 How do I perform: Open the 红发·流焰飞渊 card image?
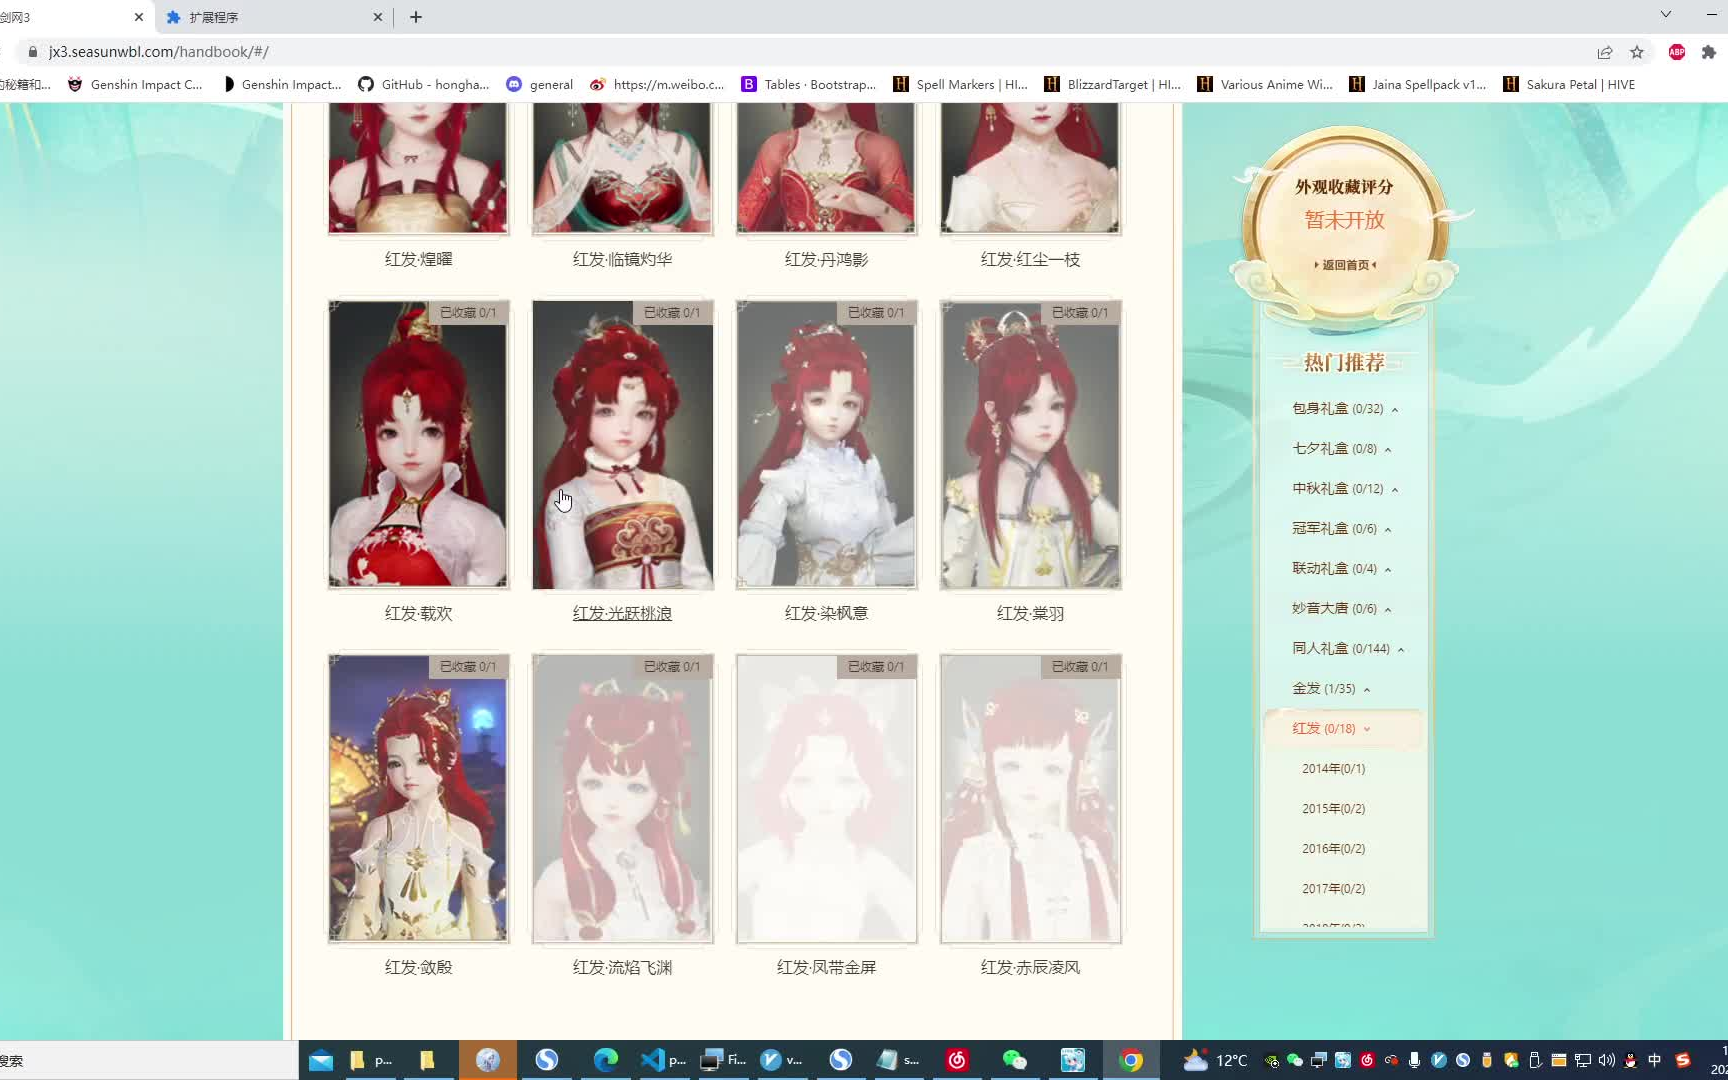tap(622, 799)
